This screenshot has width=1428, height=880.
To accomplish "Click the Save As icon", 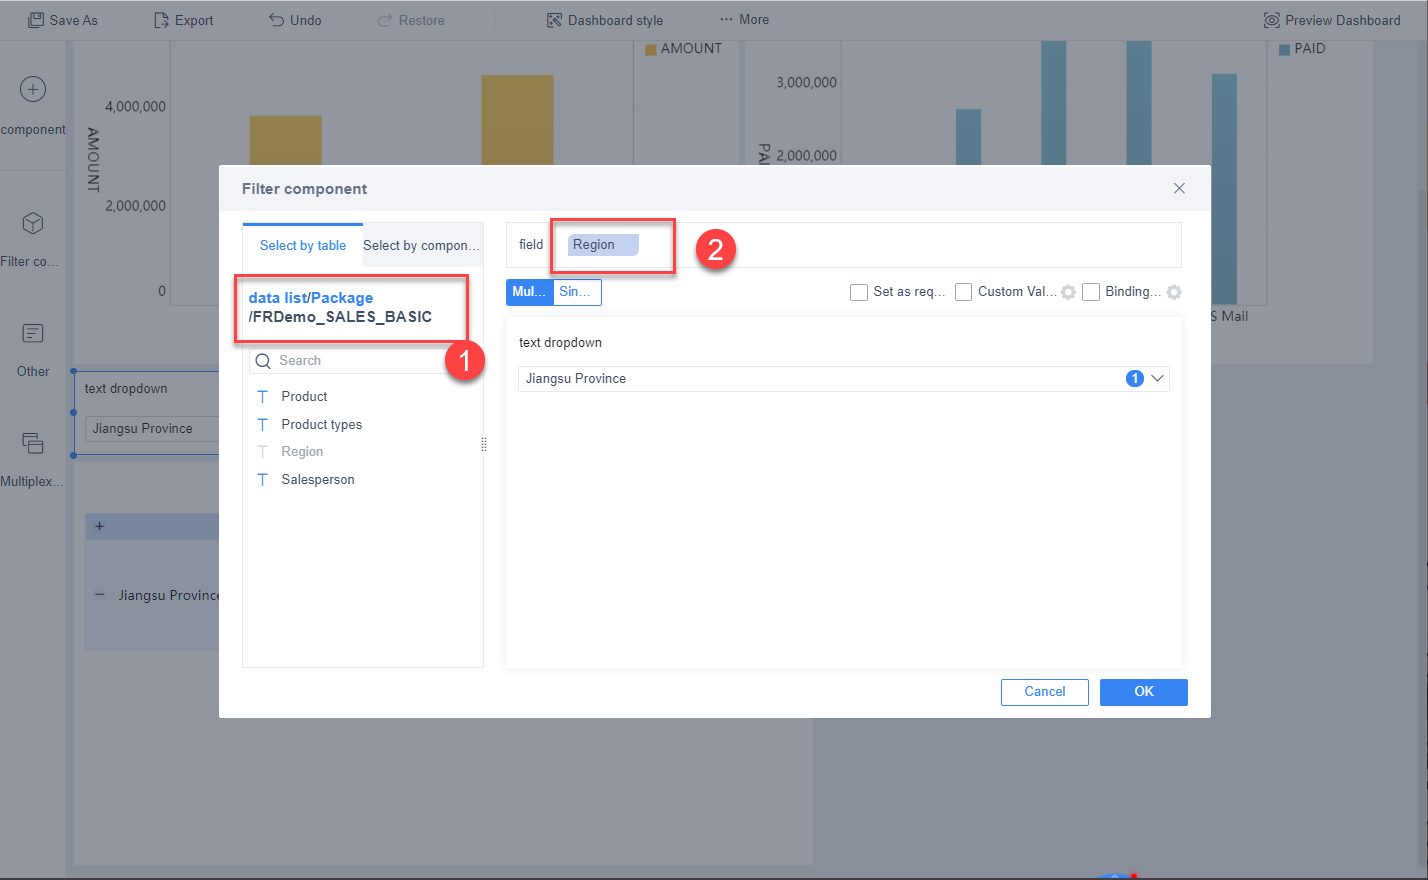I will [x=36, y=20].
